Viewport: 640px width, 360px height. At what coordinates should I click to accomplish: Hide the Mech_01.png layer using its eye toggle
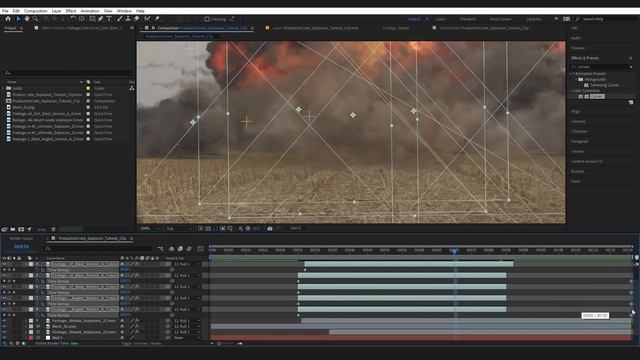(x=4, y=326)
